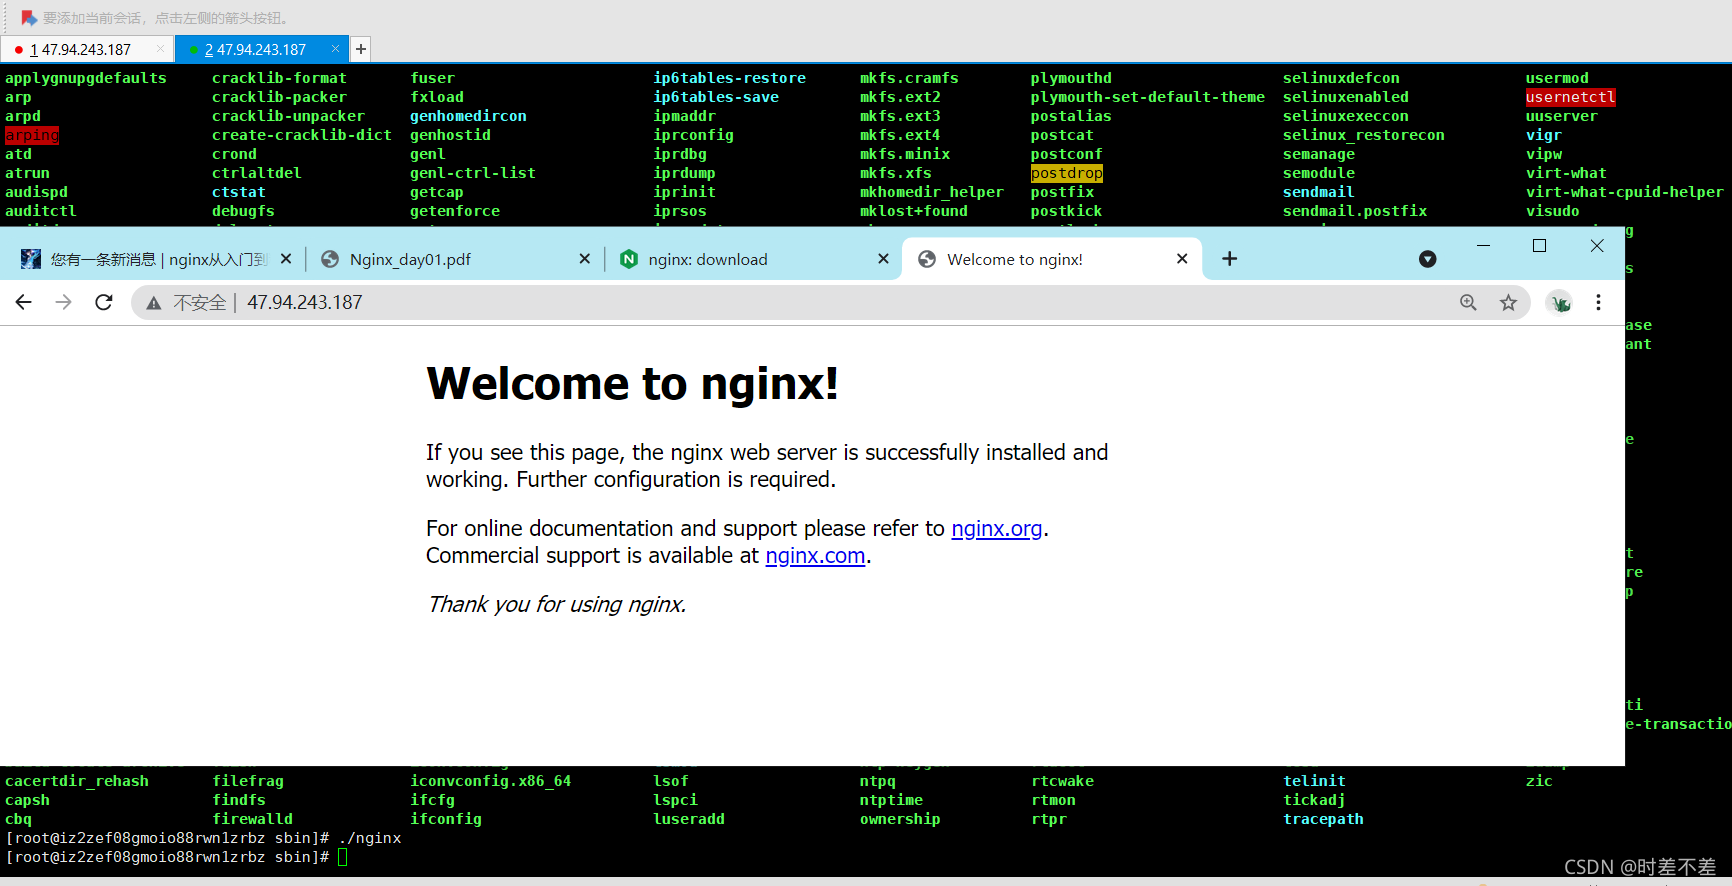Viewport: 1732px width, 886px height.
Task: Click the ip6tables-restore entry in terminal
Action: click(729, 78)
